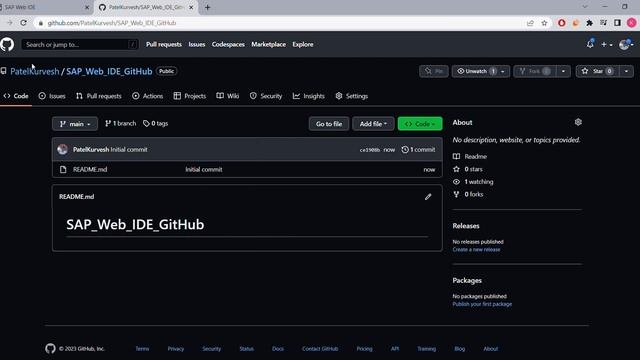Open the green Code dropdown button
The height and width of the screenshot is (360, 640).
click(420, 124)
